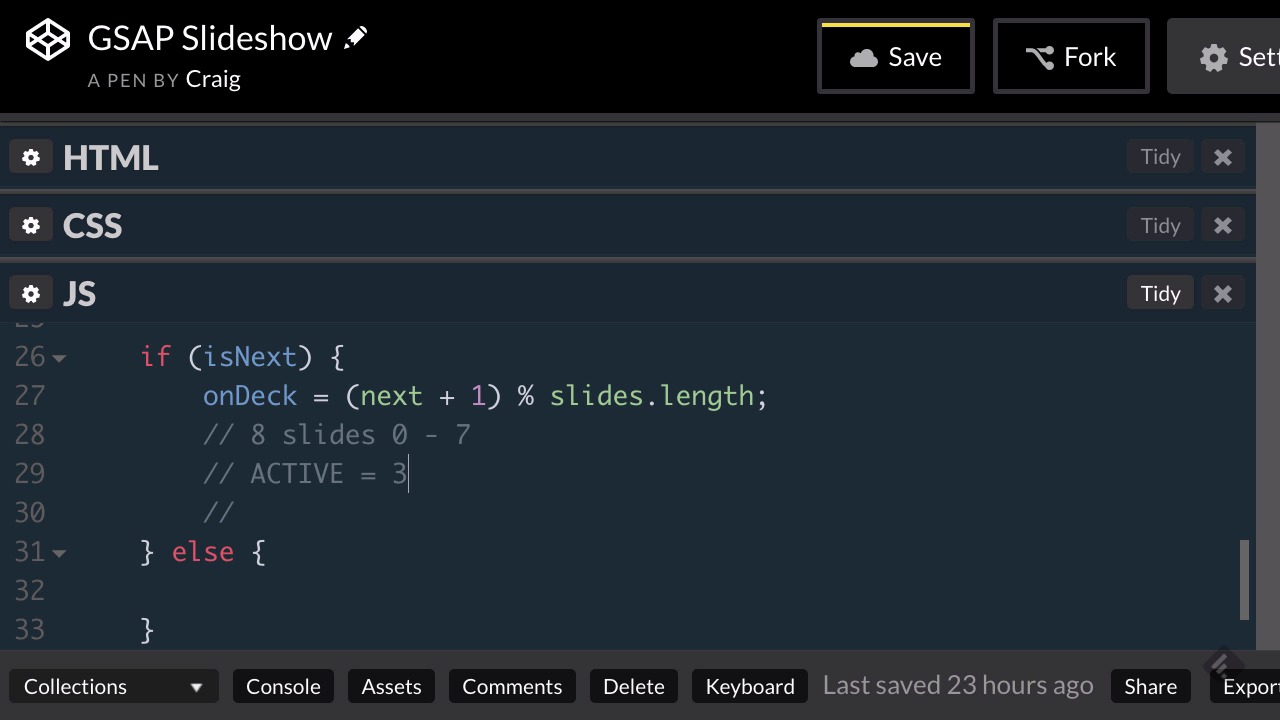Click the JS panel header title
This screenshot has width=1280, height=720.
[79, 293]
